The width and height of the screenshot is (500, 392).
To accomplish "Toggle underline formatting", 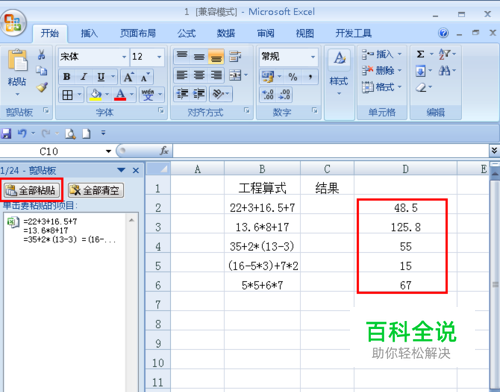I will click(x=101, y=77).
